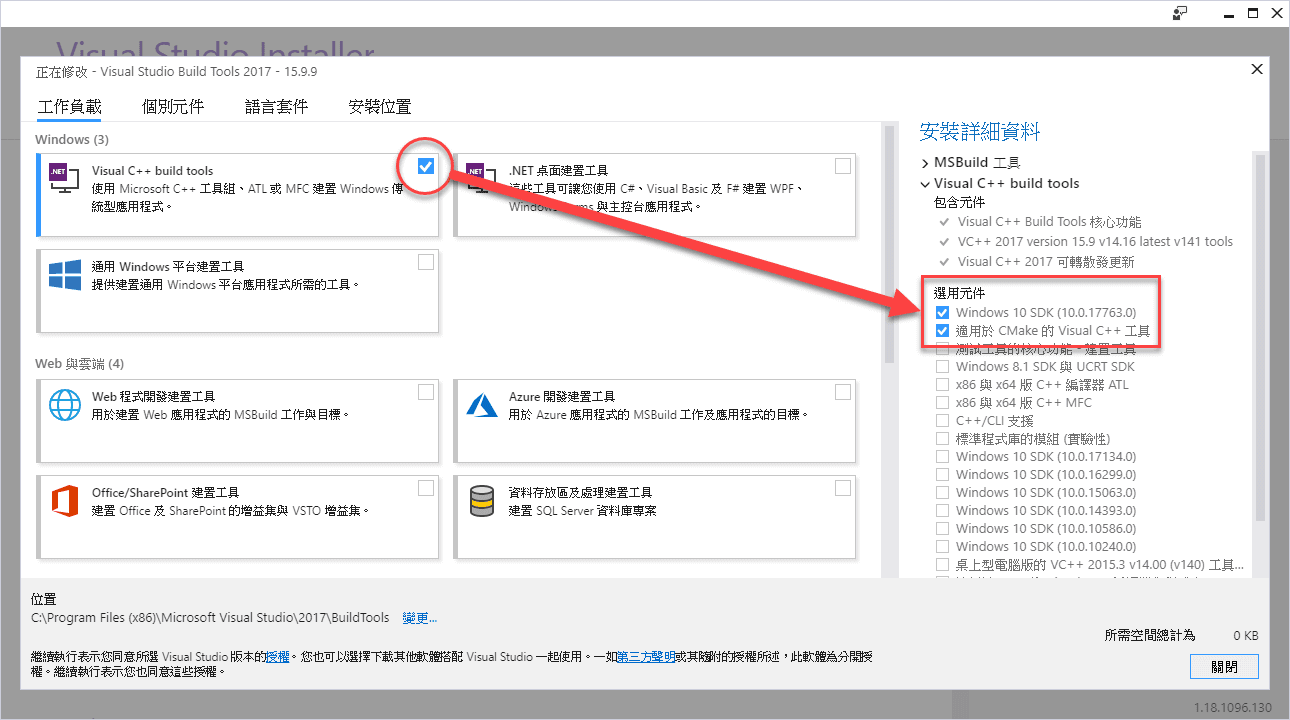
Task: Check the Office/SharePoint 建置工具 workload checkbox
Action: tap(426, 488)
